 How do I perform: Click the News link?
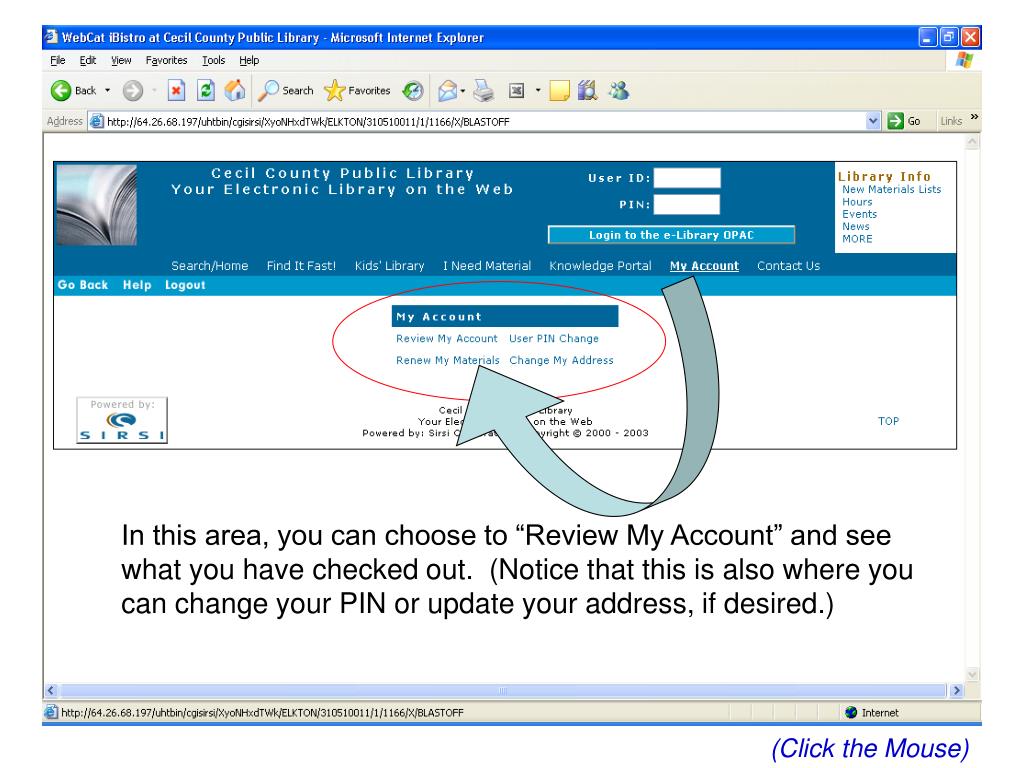click(x=856, y=227)
